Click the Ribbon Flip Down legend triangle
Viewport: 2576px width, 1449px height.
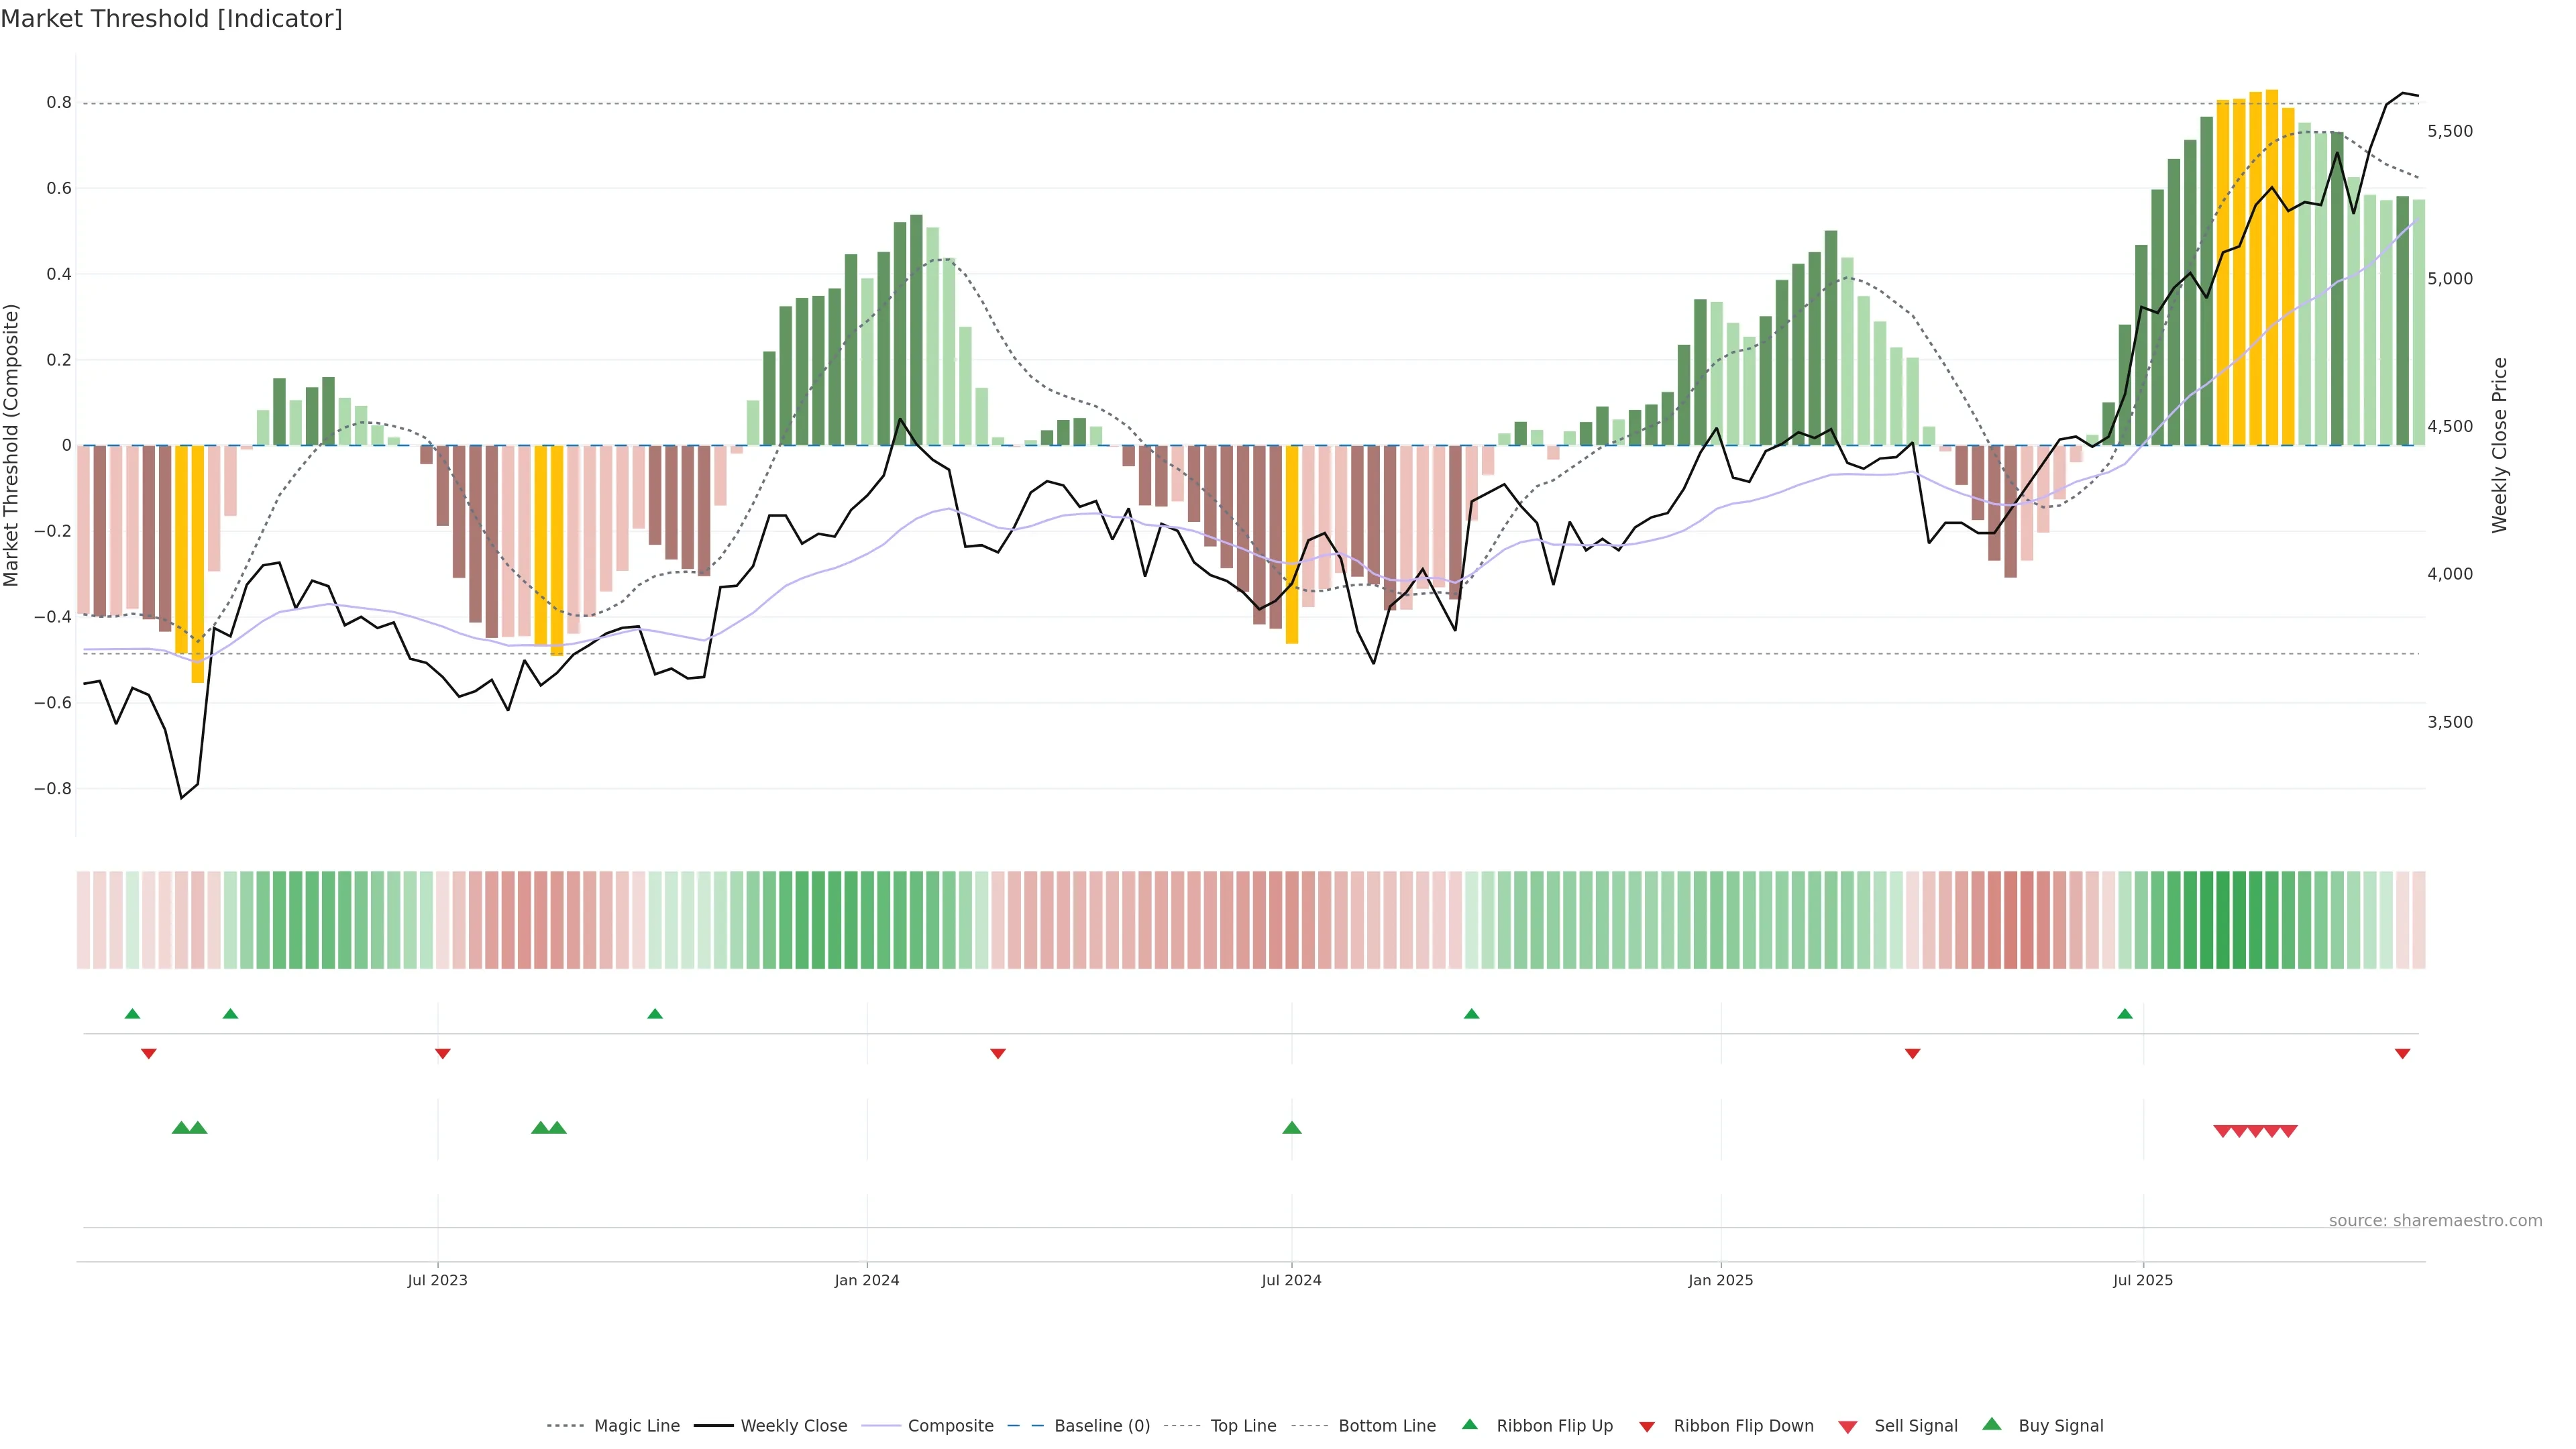(x=1647, y=1426)
